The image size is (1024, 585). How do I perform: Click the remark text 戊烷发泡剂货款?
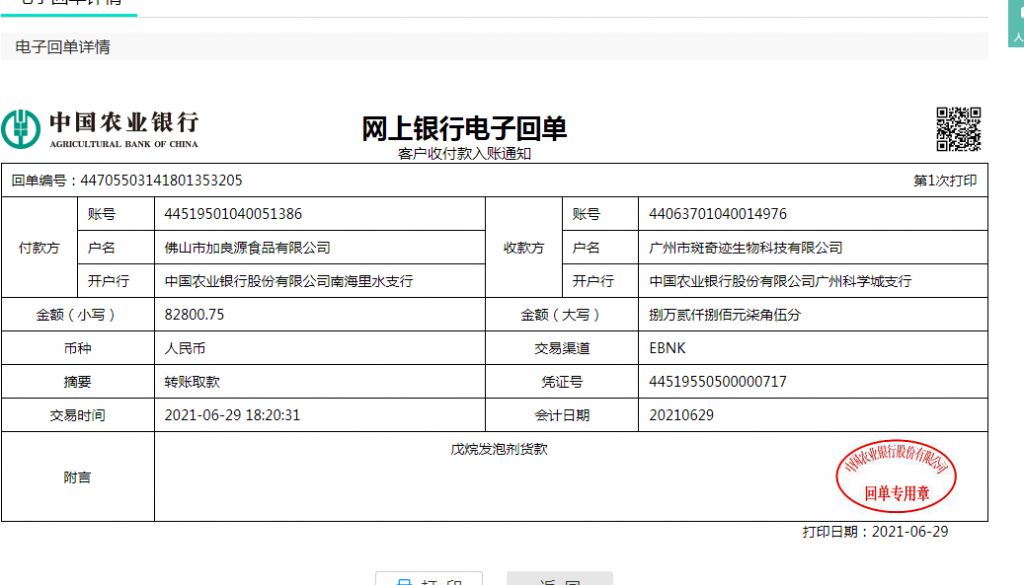click(499, 449)
